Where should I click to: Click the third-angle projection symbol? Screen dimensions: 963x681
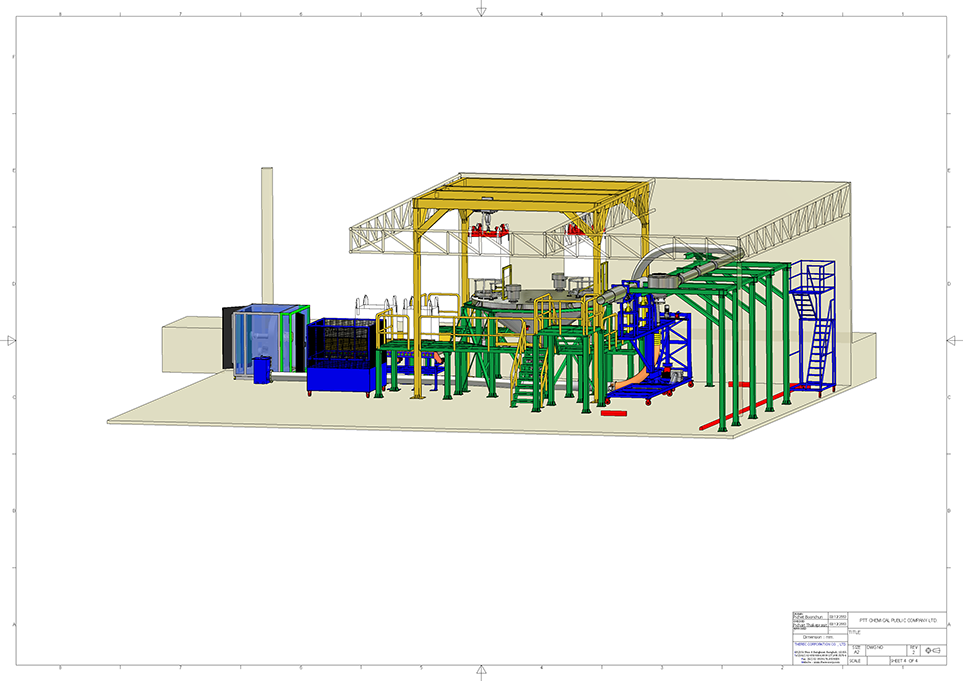933,651
